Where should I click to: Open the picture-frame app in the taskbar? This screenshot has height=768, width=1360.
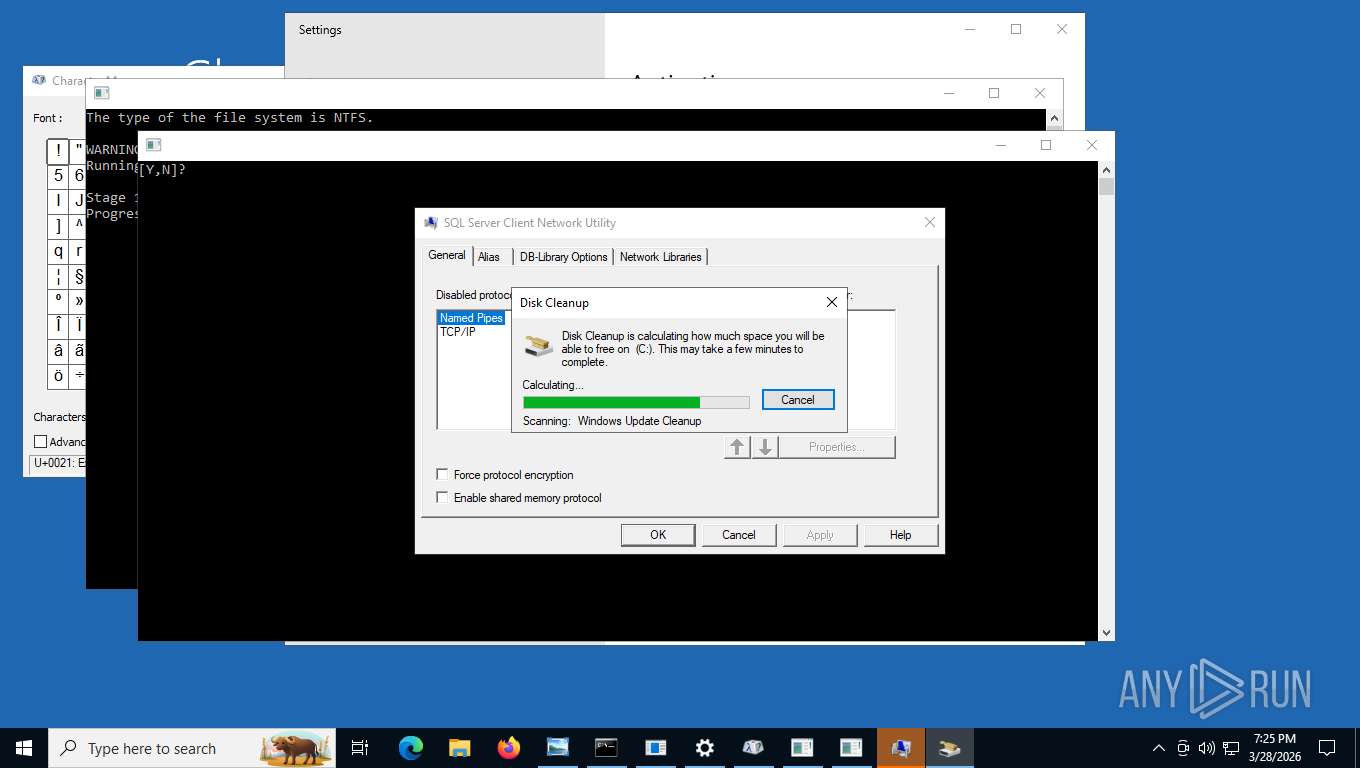coord(557,748)
